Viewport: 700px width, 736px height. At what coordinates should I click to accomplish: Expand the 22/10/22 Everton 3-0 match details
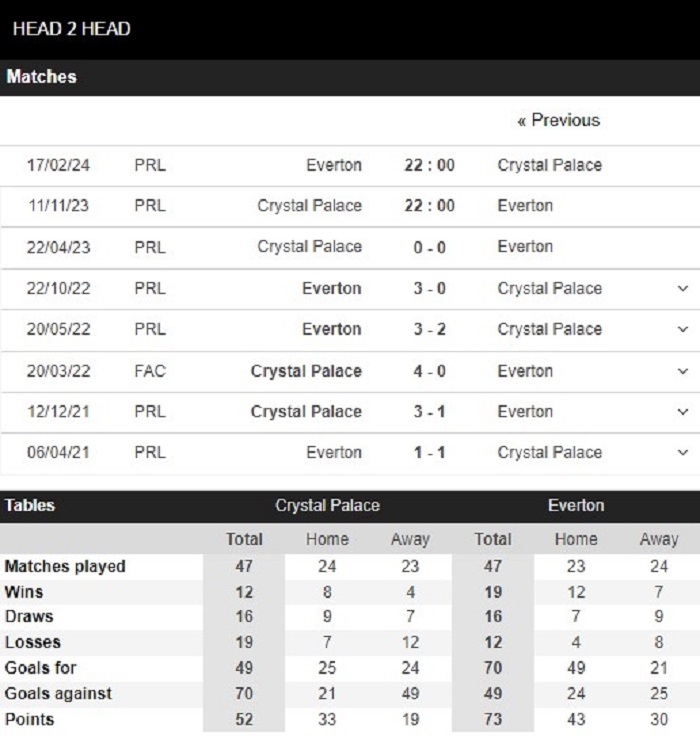click(683, 288)
